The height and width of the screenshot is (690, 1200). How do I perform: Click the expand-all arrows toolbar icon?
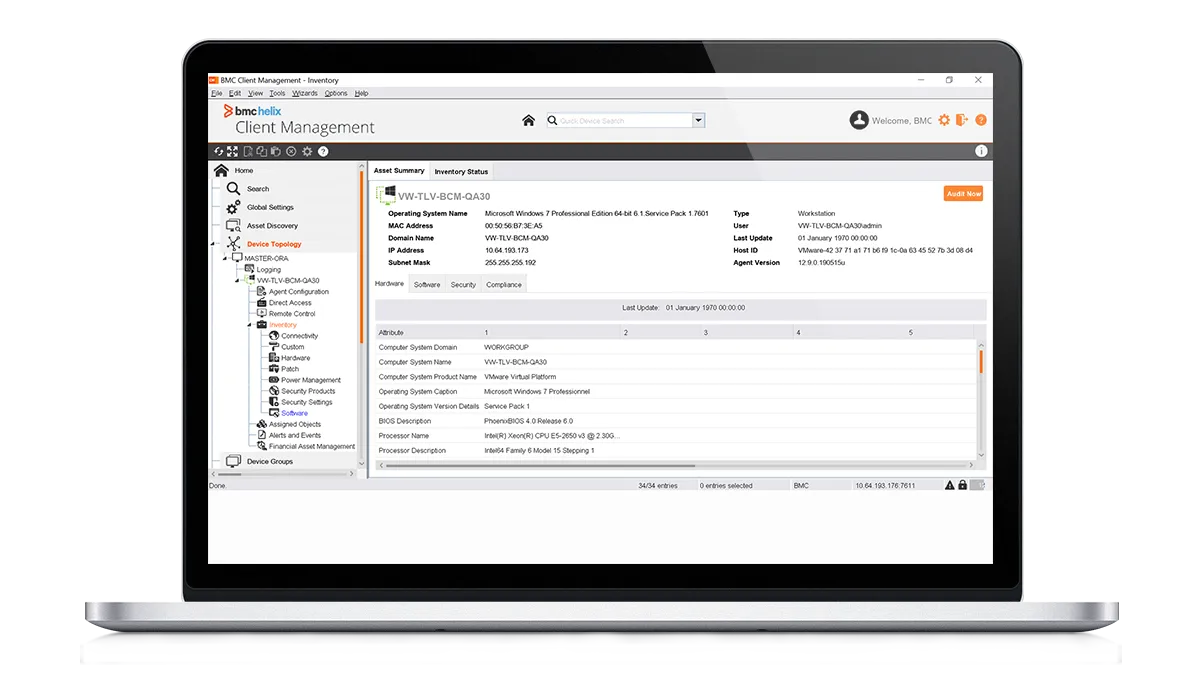(232, 151)
